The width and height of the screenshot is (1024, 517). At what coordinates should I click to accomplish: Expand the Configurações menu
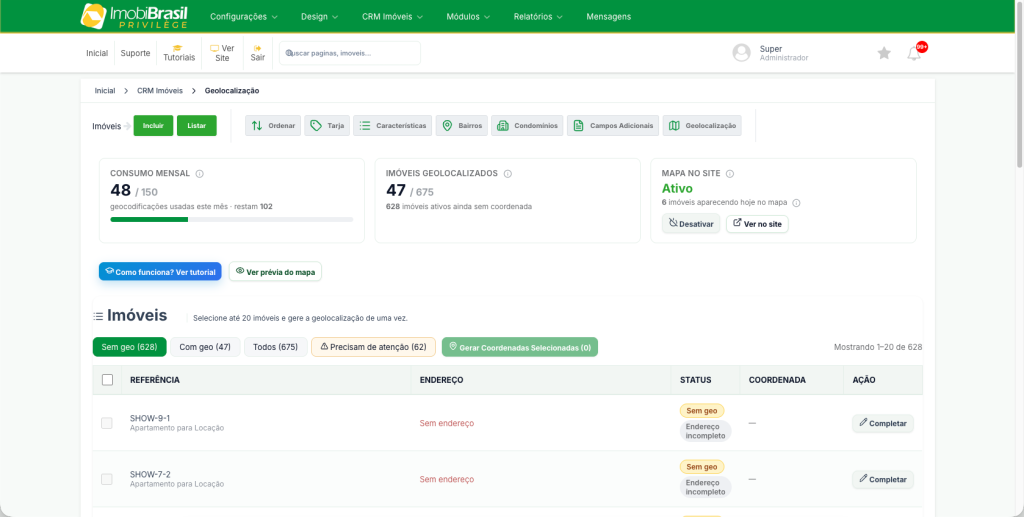pos(244,17)
